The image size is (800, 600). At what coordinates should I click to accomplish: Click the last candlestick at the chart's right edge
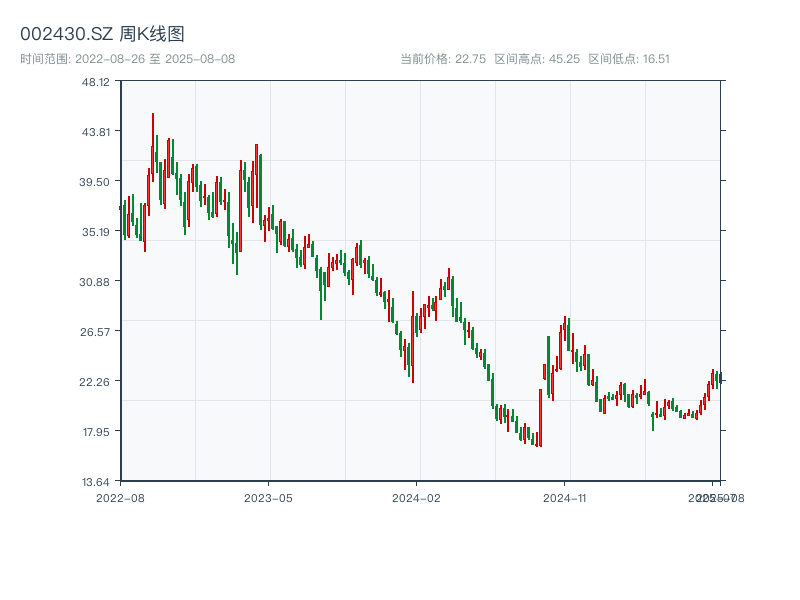pos(720,377)
